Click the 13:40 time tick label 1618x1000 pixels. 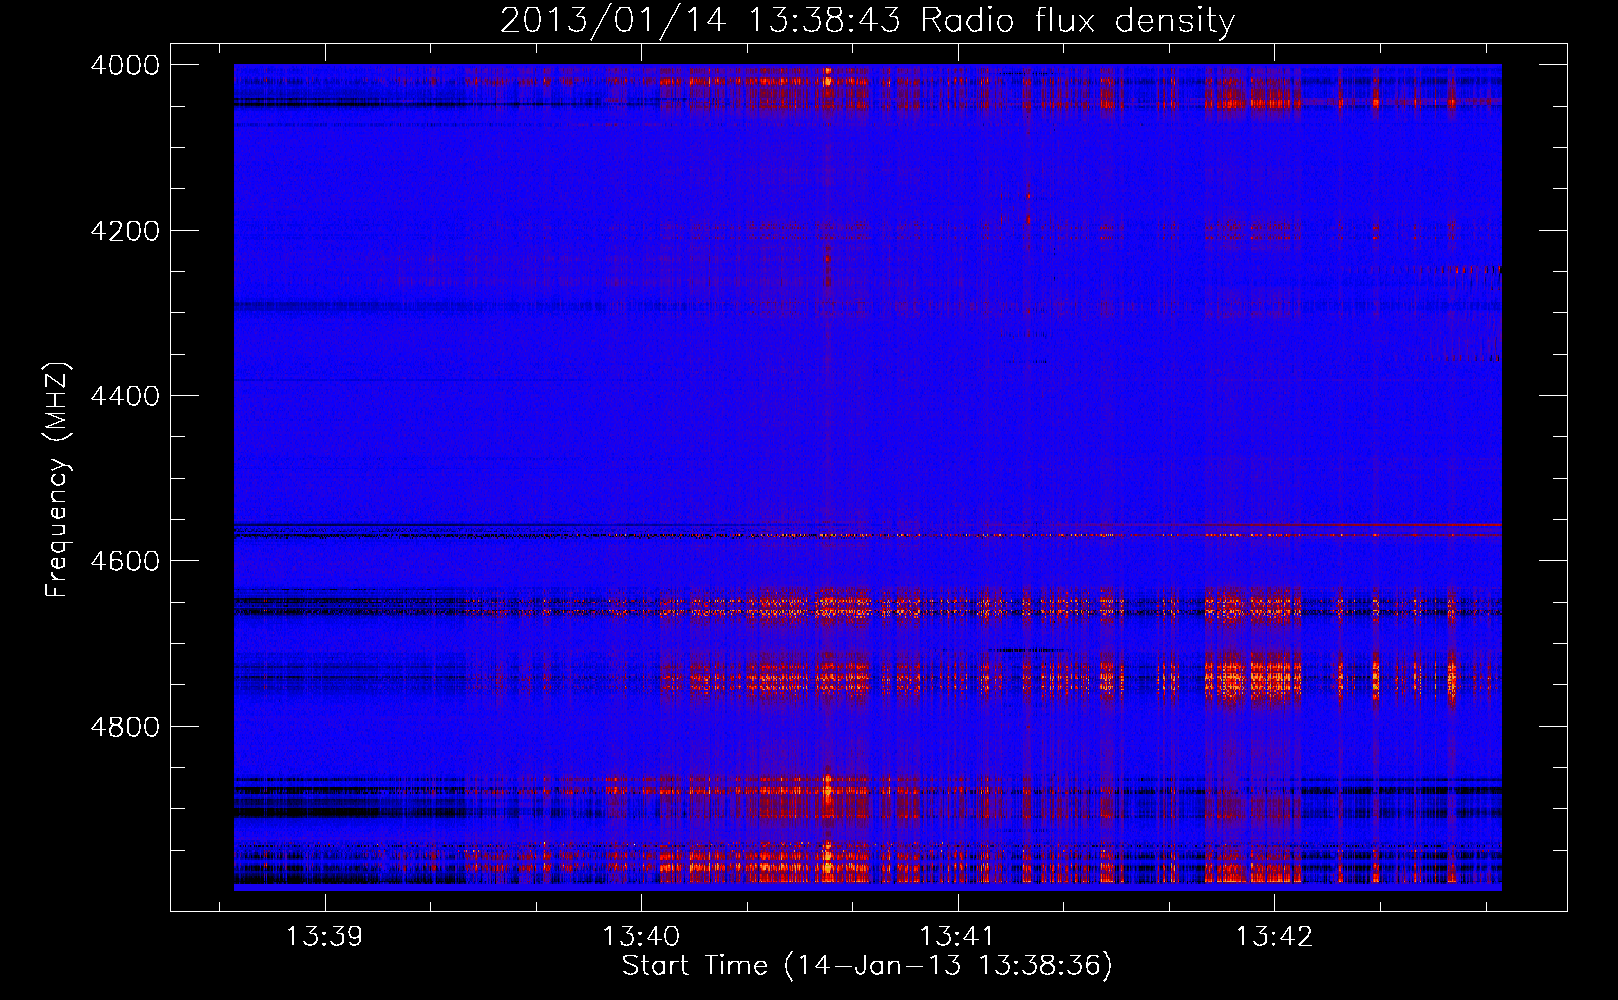click(x=641, y=937)
